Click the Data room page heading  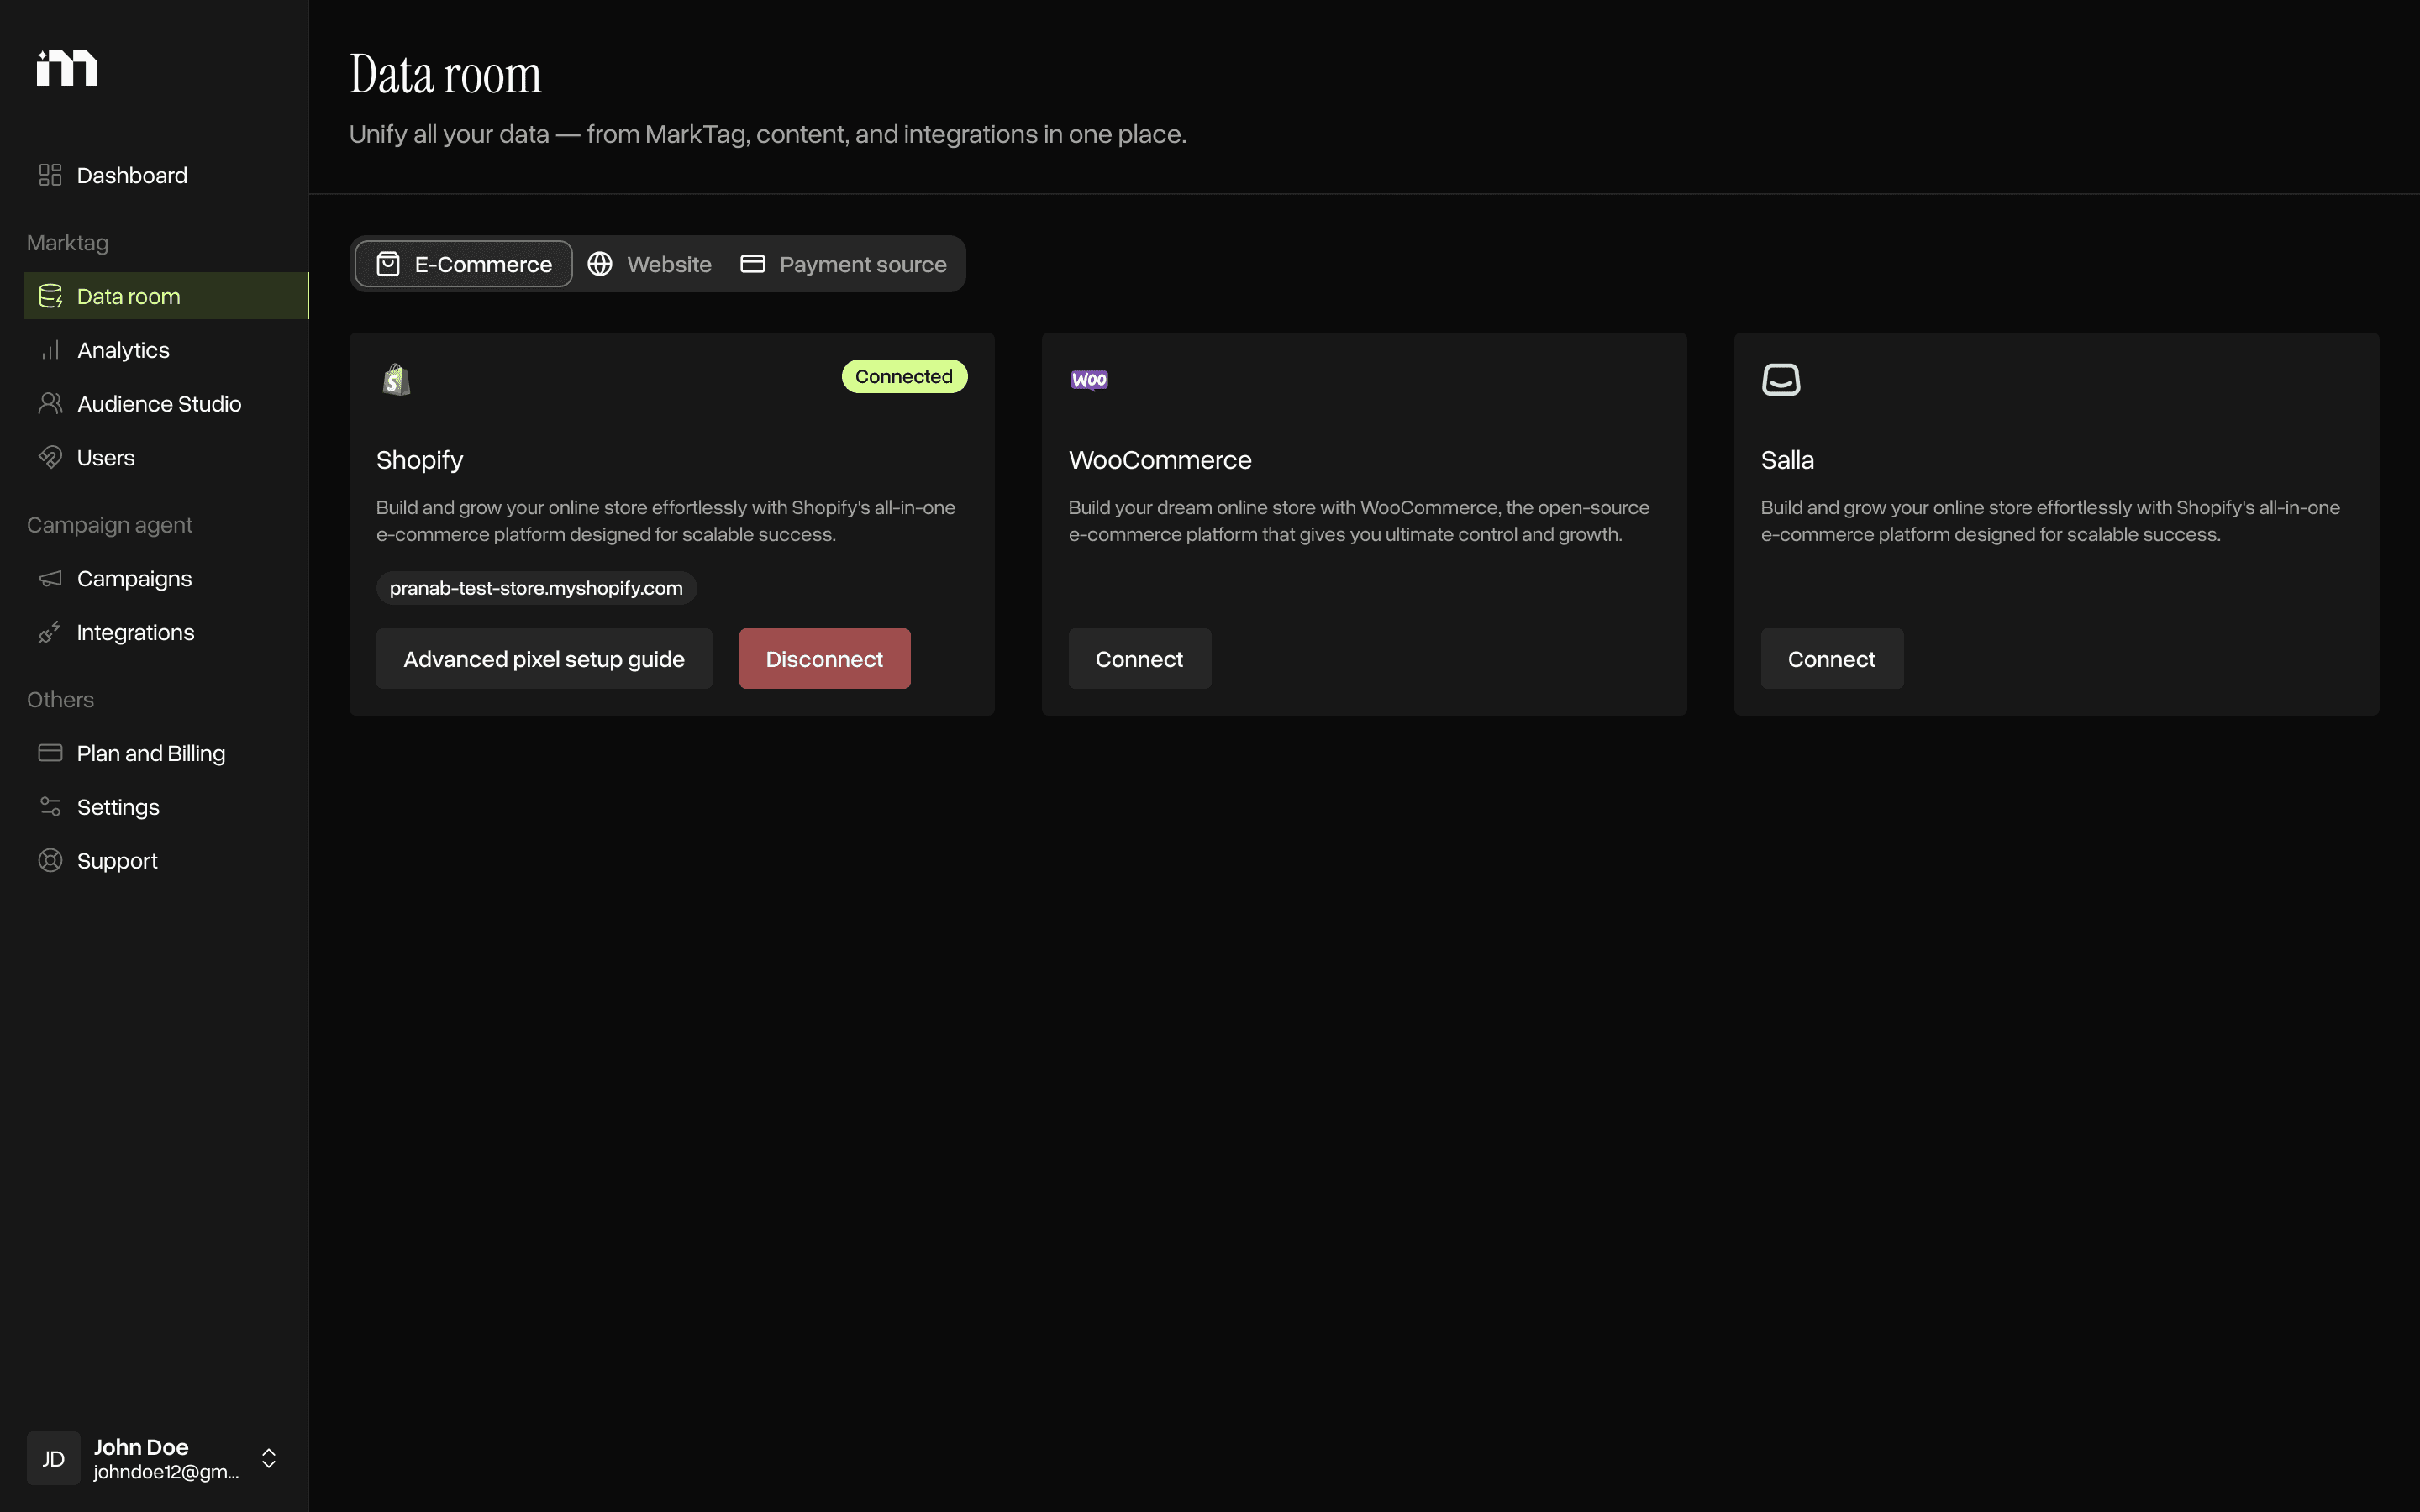[x=445, y=75]
